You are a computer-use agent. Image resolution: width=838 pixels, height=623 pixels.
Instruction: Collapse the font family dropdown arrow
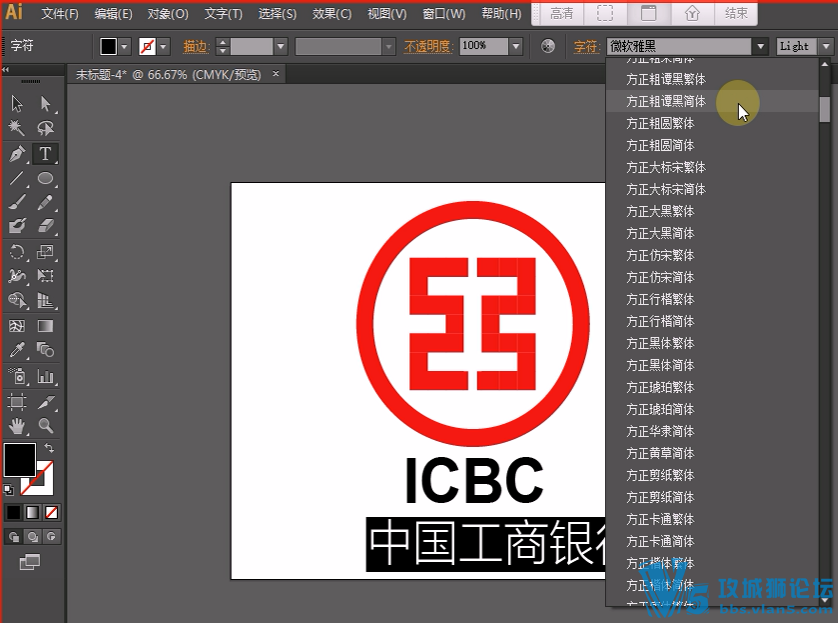tap(760, 47)
